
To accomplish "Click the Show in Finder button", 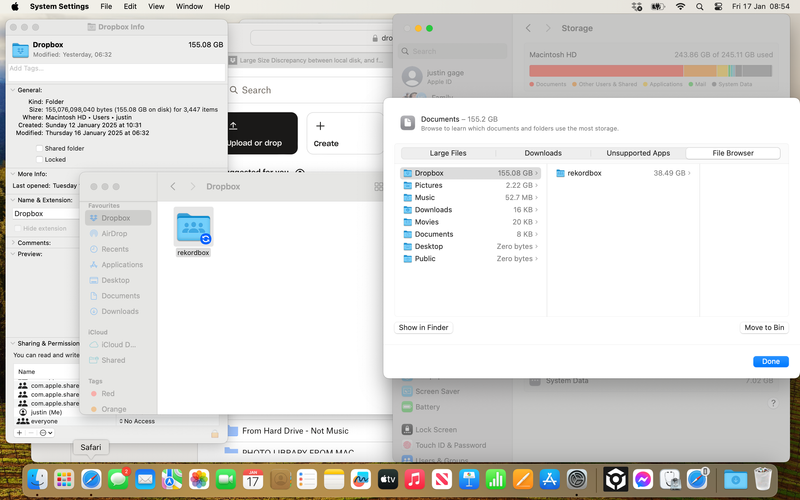I will pyautogui.click(x=424, y=327).
